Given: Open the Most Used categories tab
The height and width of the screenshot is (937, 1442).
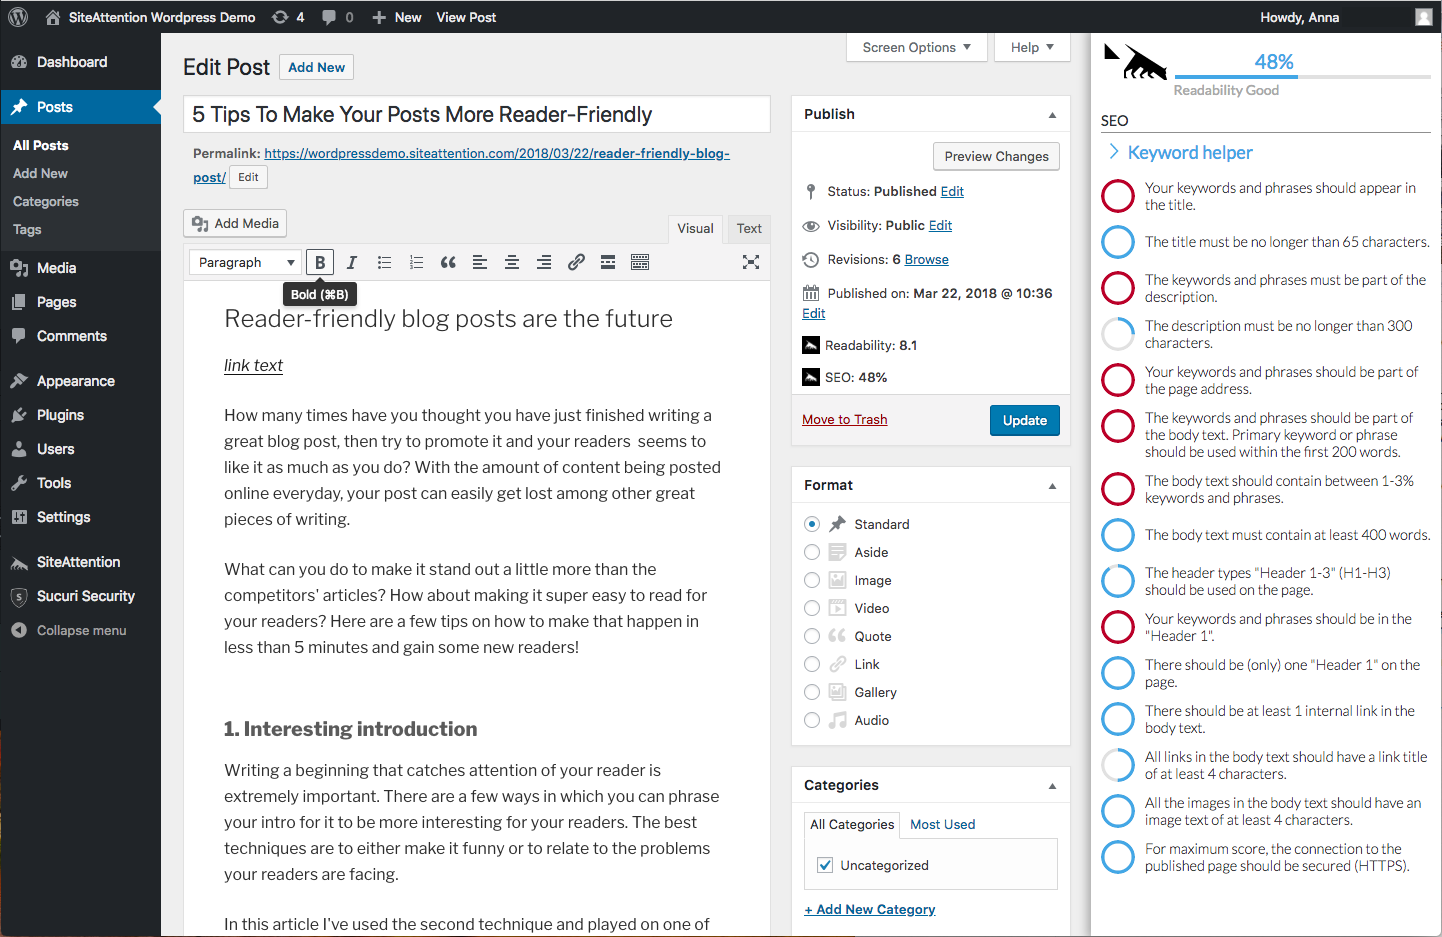Looking at the screenshot, I should pos(942,824).
